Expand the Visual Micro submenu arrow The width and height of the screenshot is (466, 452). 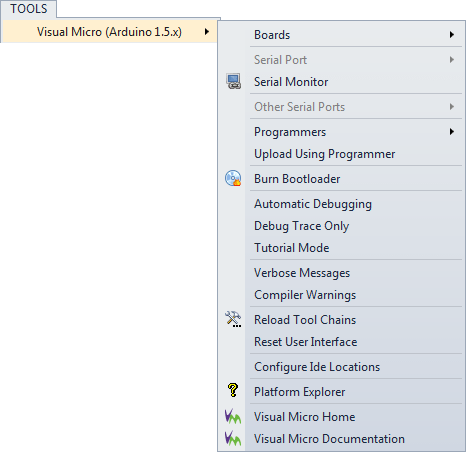coord(207,32)
